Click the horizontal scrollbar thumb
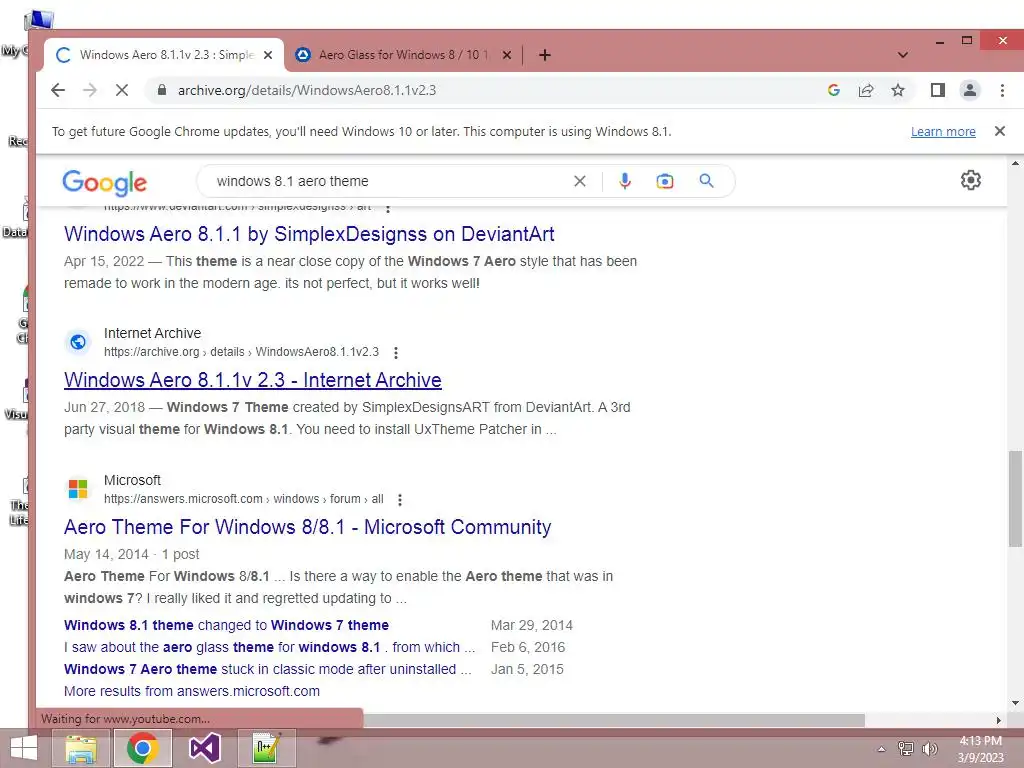This screenshot has width=1024, height=768. click(x=614, y=720)
